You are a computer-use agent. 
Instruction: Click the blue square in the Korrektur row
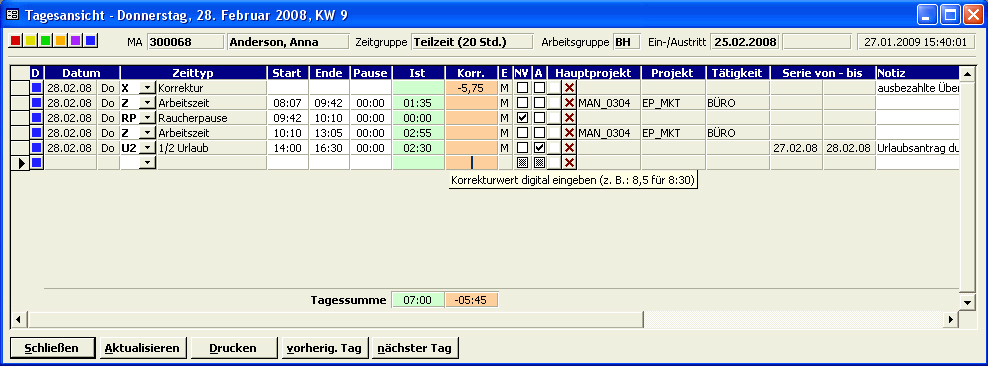37,88
